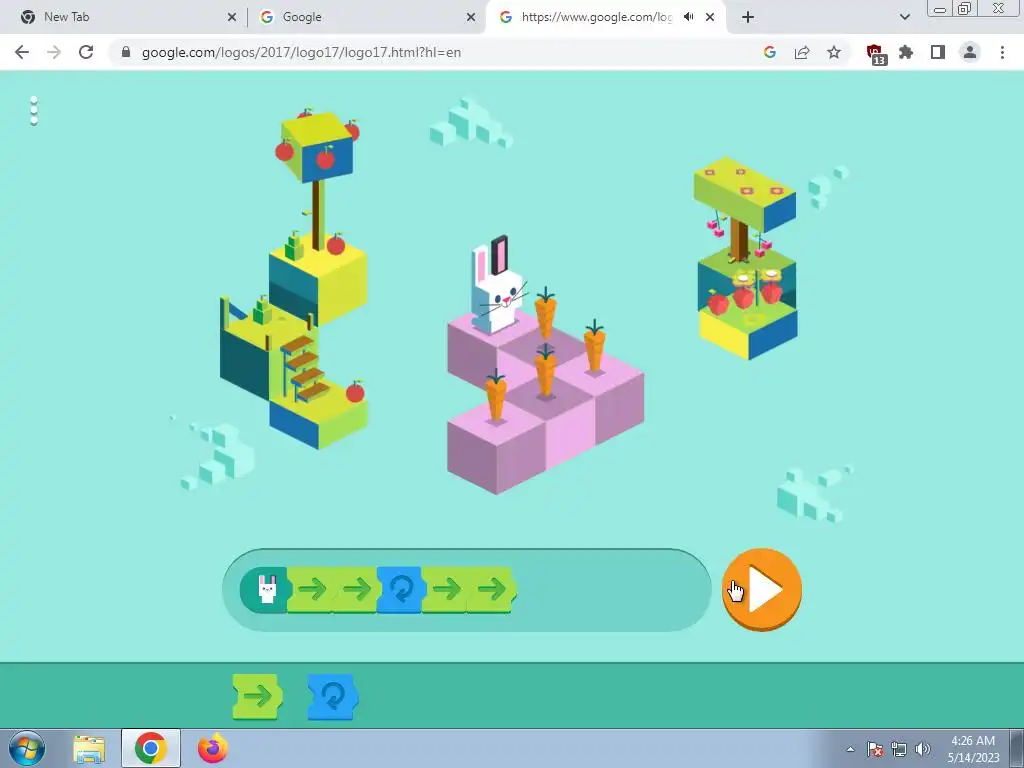Click the Chrome taskbar icon
Screen dimensions: 1024x768
coord(150,748)
